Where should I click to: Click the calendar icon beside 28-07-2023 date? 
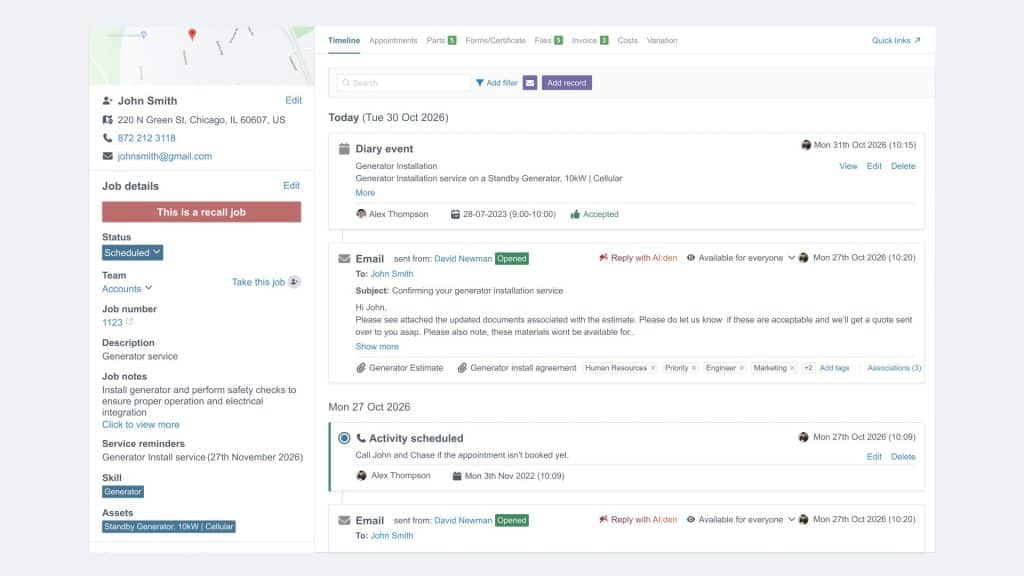pyautogui.click(x=455, y=214)
